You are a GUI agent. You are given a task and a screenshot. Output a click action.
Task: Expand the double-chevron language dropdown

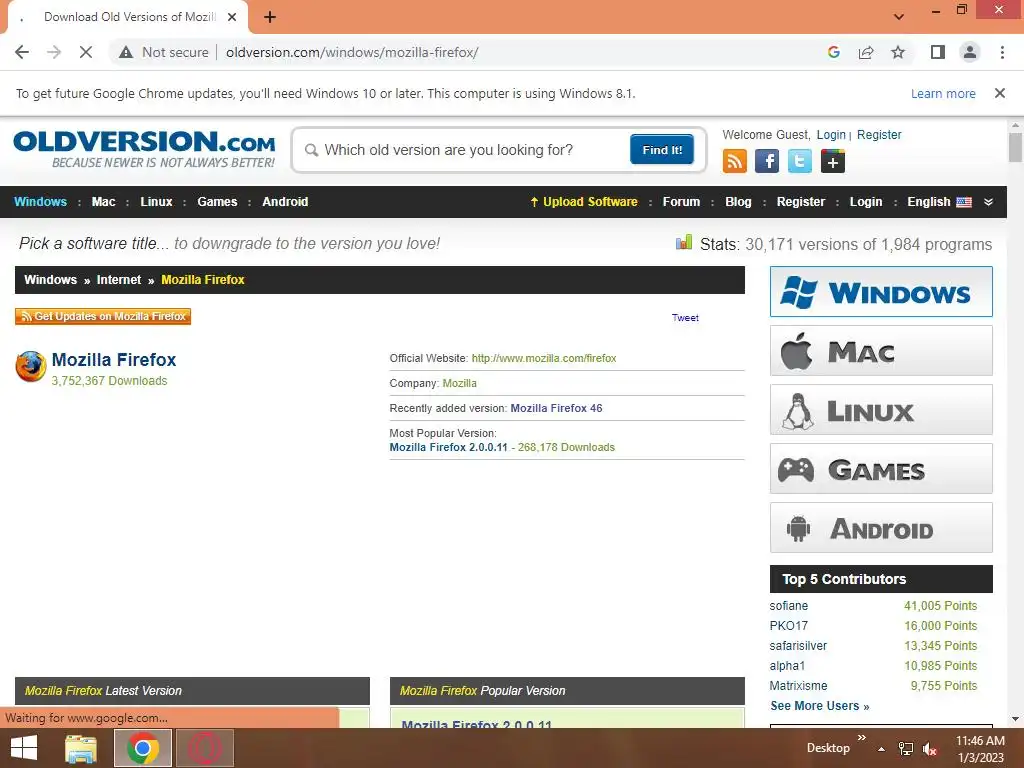point(988,202)
